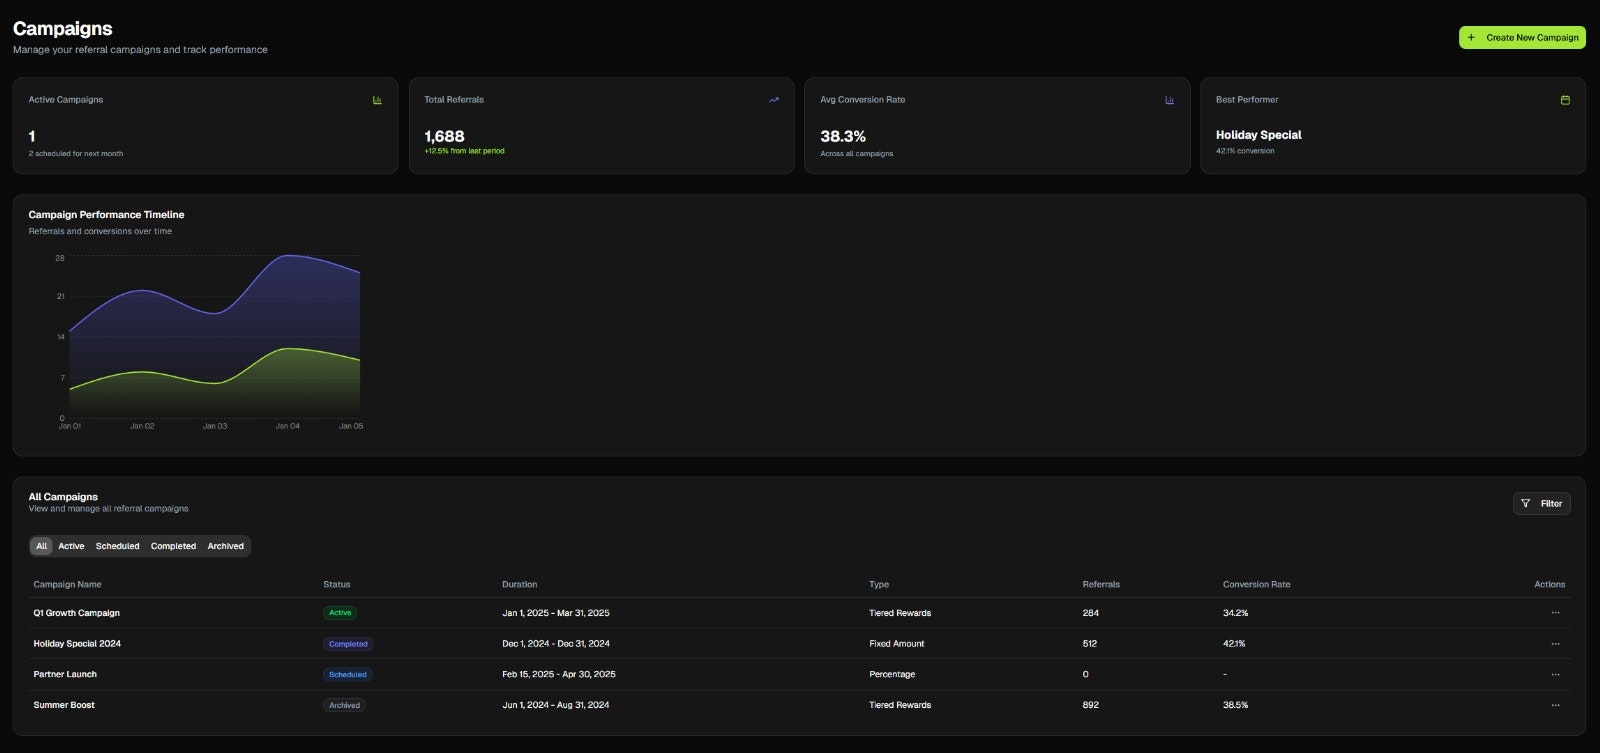Screen dimensions: 1600x753
Task: Click the 2 scheduled for next month text
Action: coord(76,154)
